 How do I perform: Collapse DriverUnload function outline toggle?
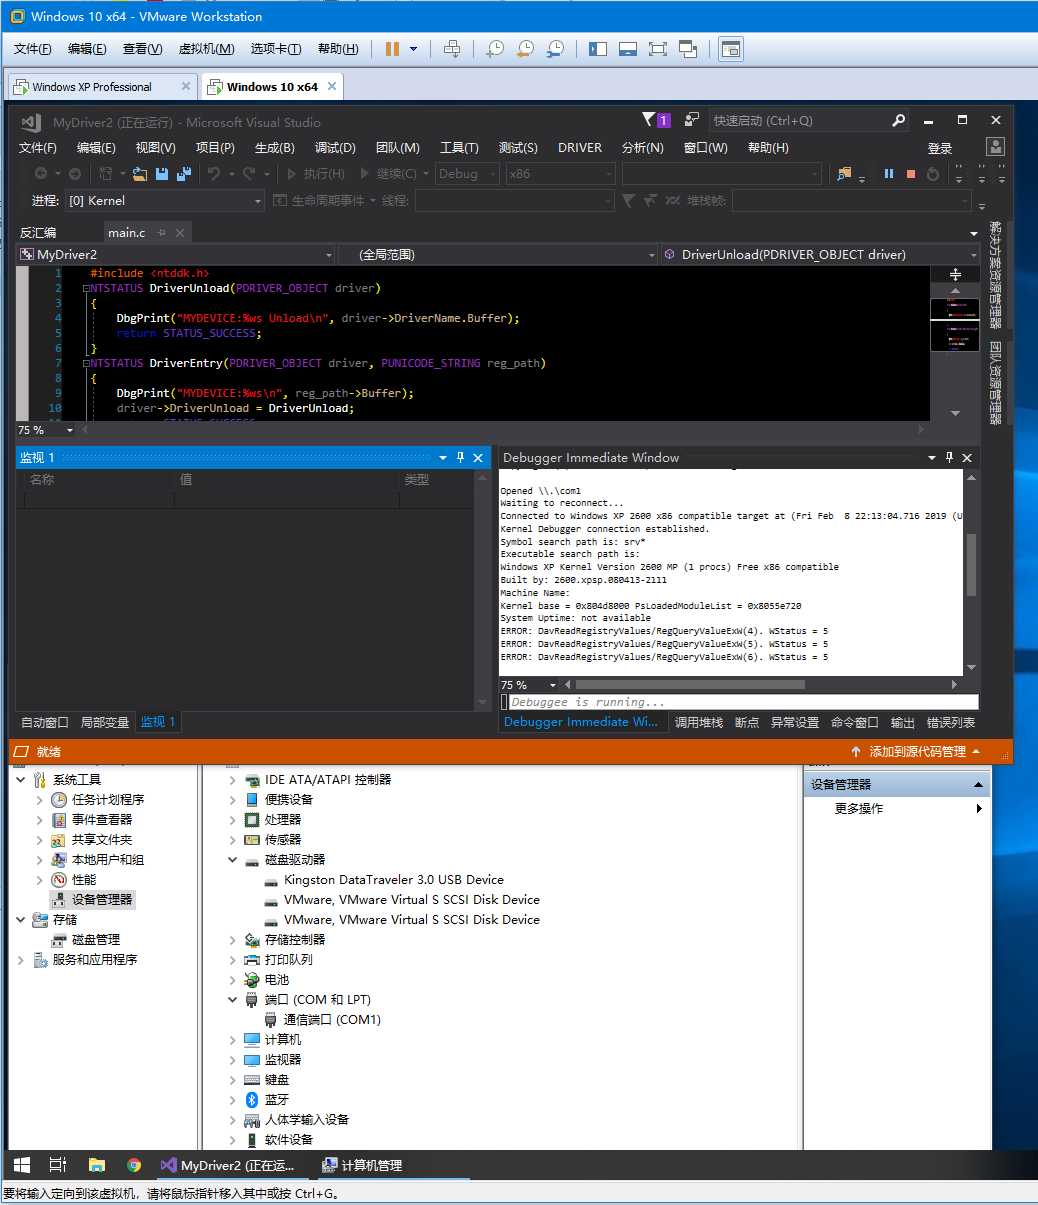[86, 288]
